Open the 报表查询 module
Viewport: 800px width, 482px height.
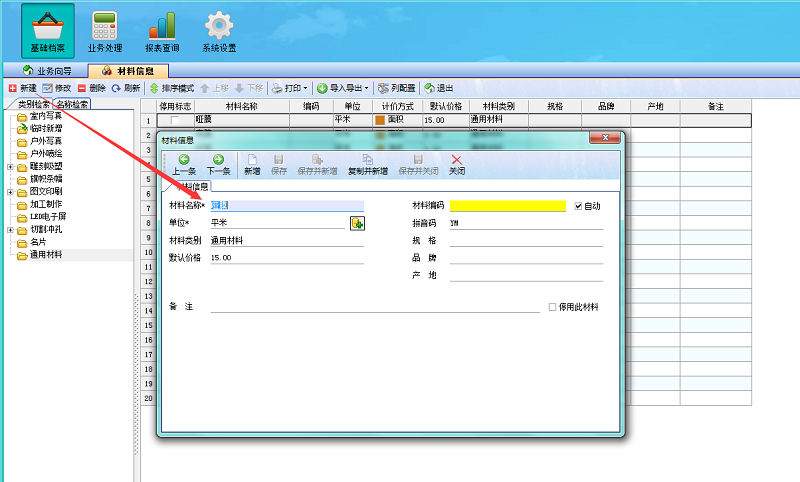(162, 32)
